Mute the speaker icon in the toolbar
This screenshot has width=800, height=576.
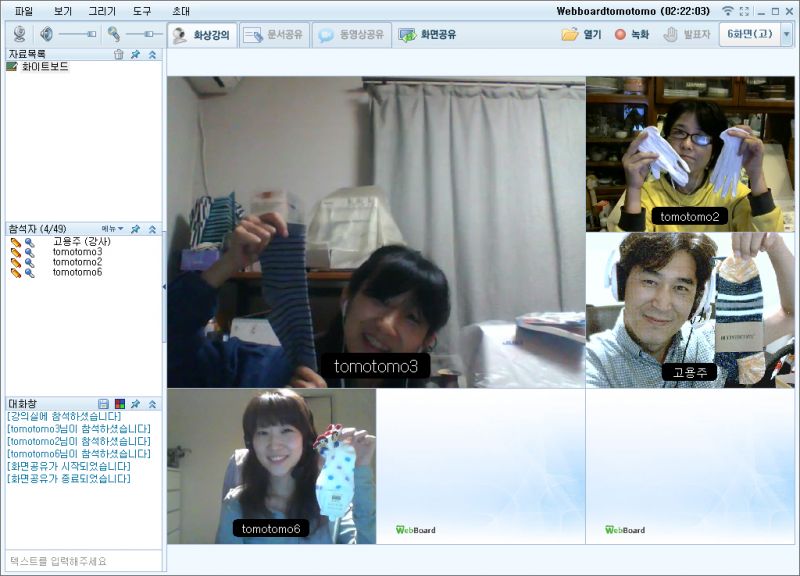point(46,34)
